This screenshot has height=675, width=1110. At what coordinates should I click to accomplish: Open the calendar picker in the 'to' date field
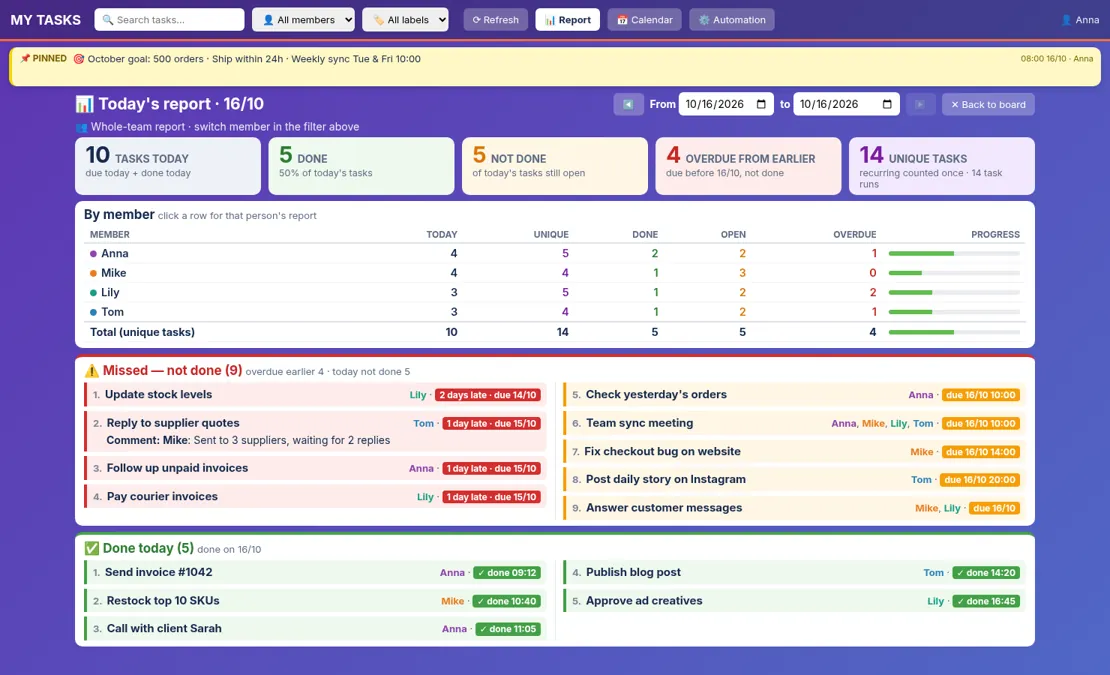pos(887,105)
